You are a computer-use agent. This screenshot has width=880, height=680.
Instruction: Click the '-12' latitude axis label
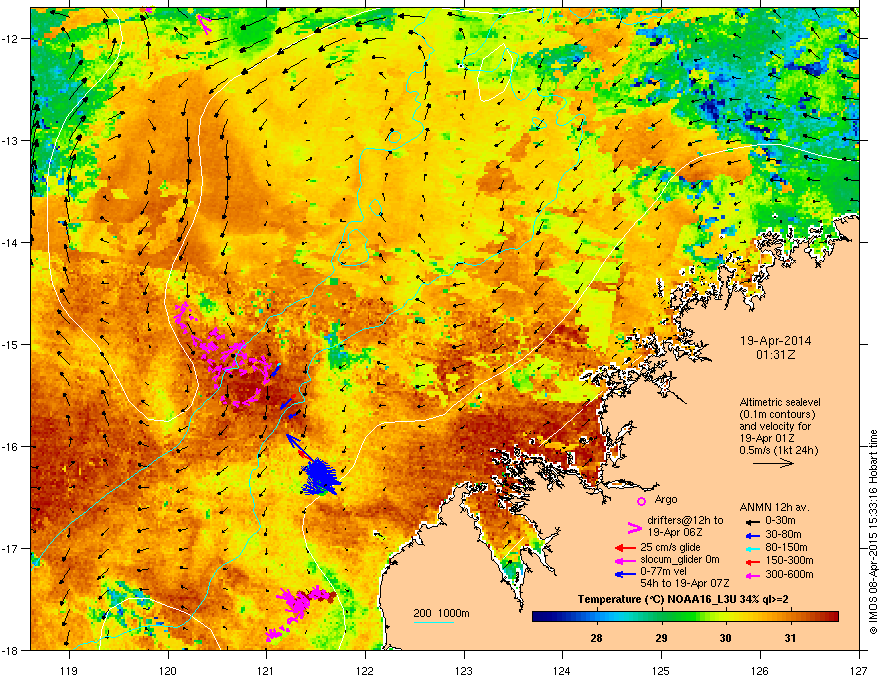coord(11,39)
